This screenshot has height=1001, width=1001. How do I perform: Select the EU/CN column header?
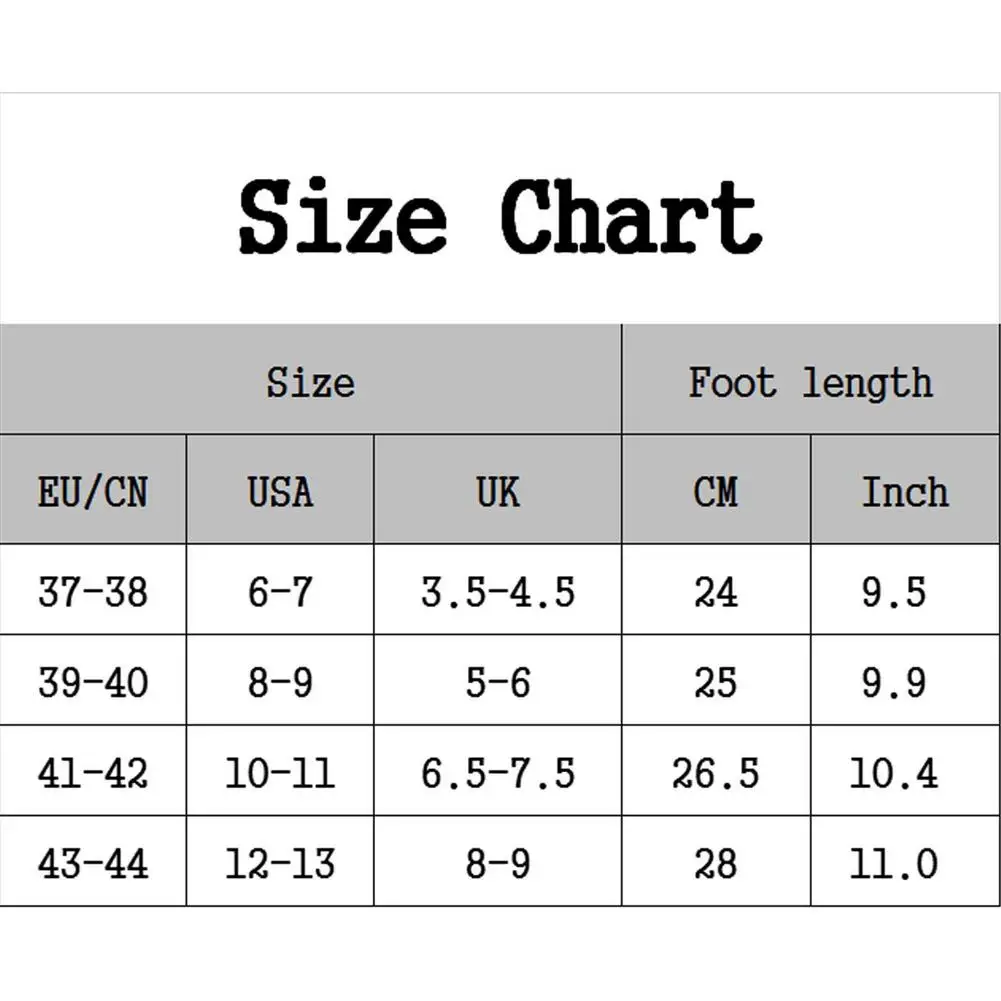pyautogui.click(x=93, y=492)
